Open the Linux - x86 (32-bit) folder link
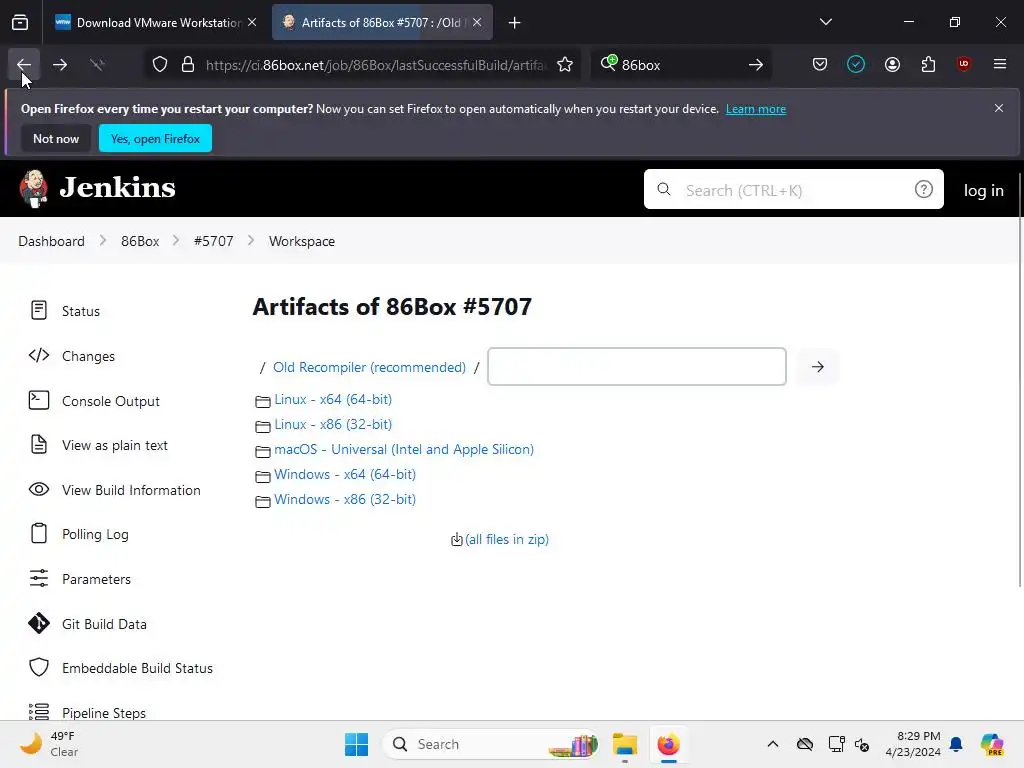Screen dimensions: 1024x768 click(333, 424)
